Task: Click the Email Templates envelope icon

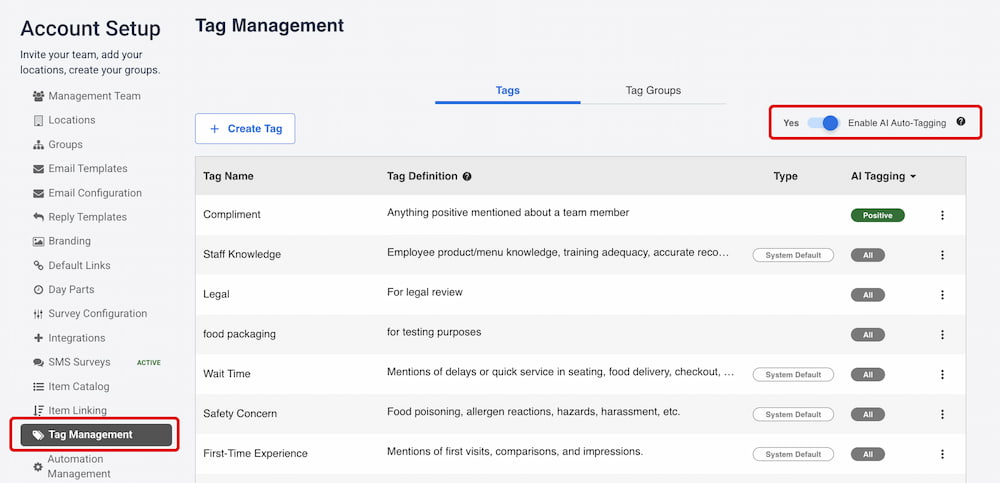Action: pos(38,169)
